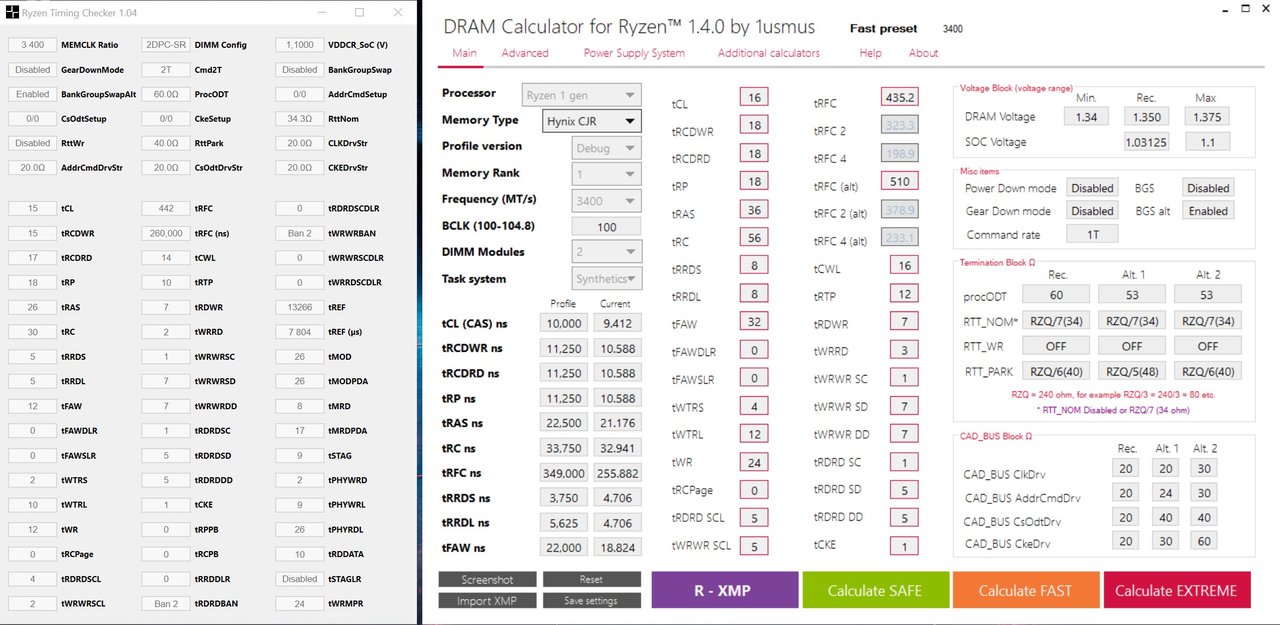Toggle the BGS alt Enabled button

pyautogui.click(x=1208, y=211)
